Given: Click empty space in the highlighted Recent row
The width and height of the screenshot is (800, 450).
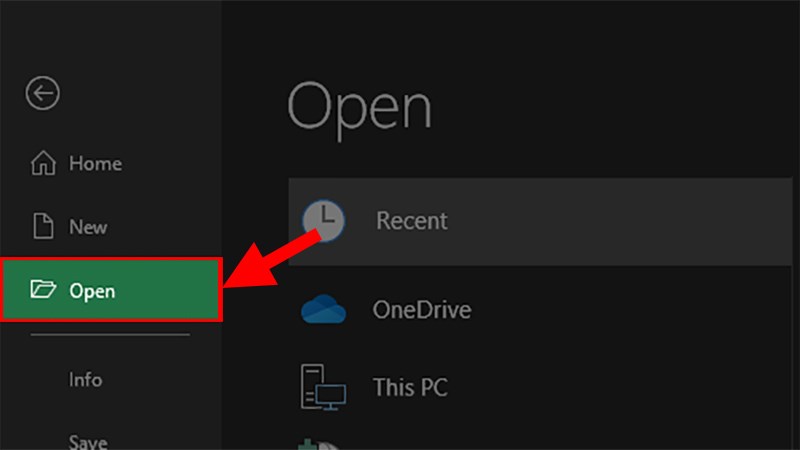Looking at the screenshot, I should tap(620, 221).
